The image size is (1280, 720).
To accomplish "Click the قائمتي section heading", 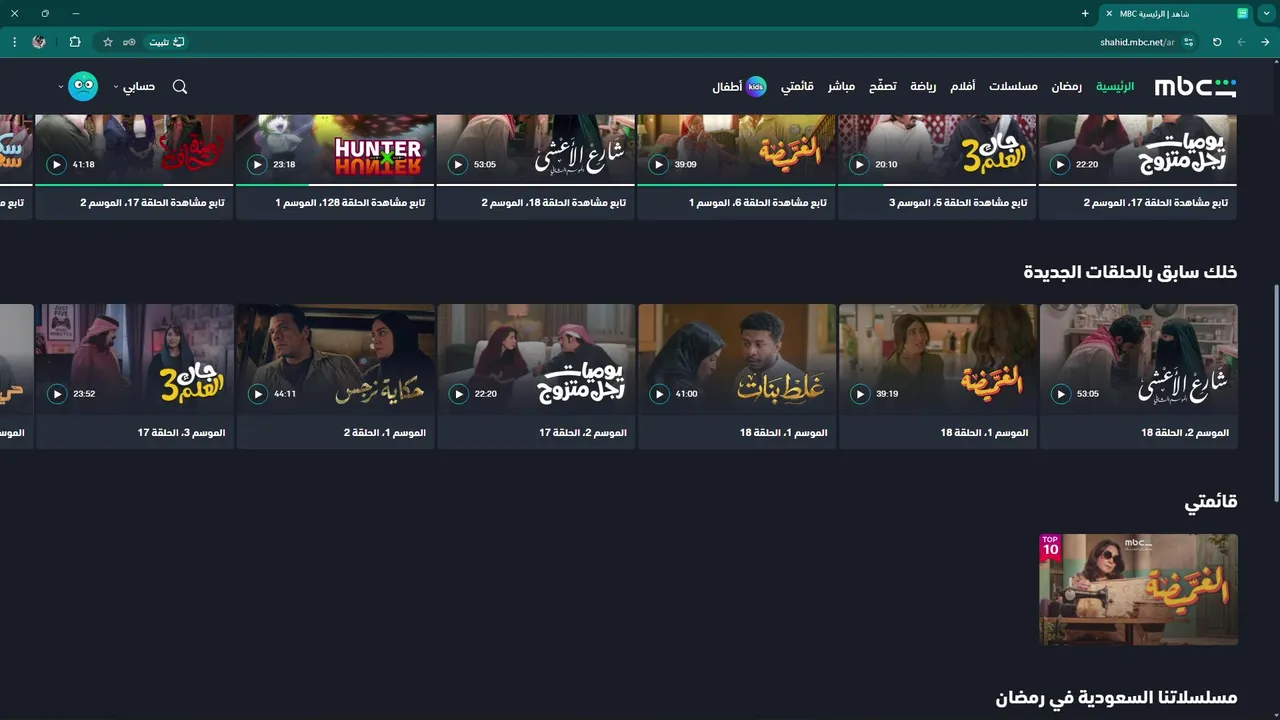I will coord(1211,502).
